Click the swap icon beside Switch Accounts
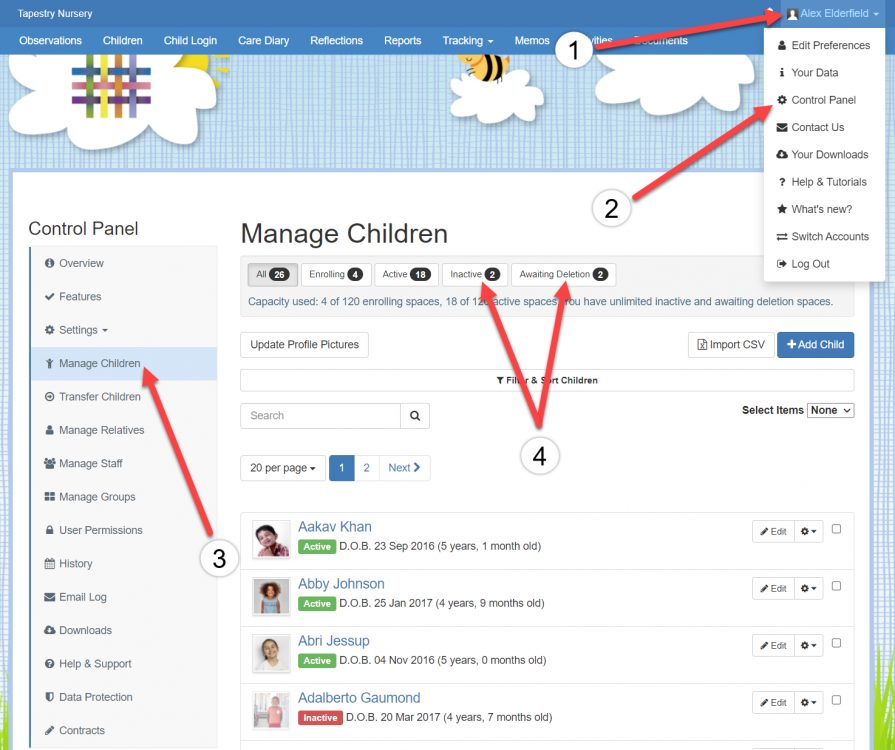The height and width of the screenshot is (750, 895). (x=782, y=236)
